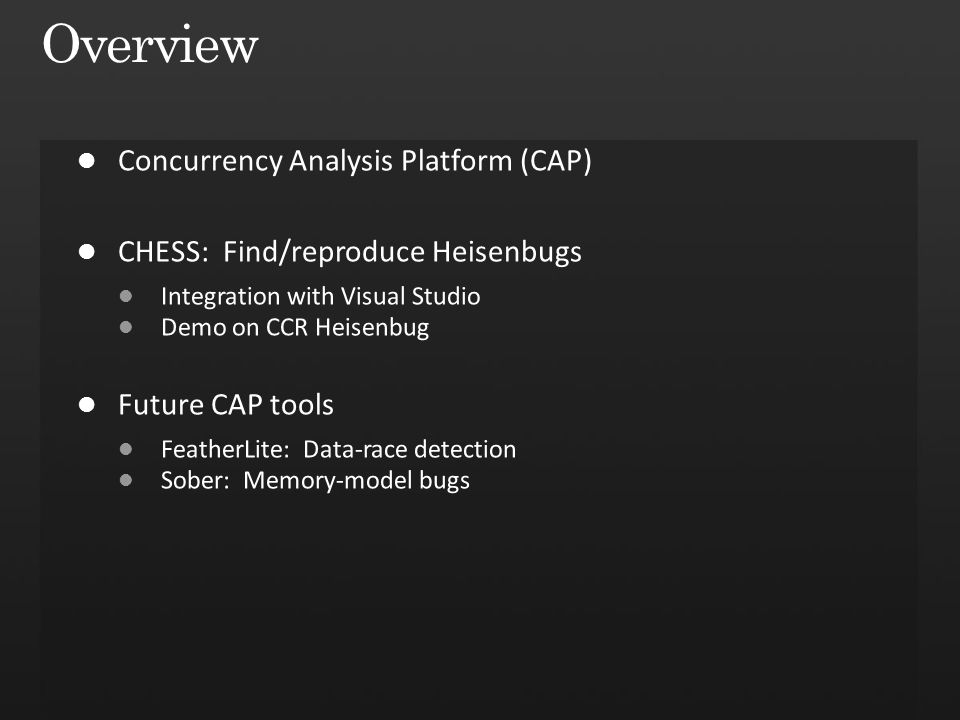Click the Integration with Visual Studio text
The image size is (960, 720).
[320, 297]
